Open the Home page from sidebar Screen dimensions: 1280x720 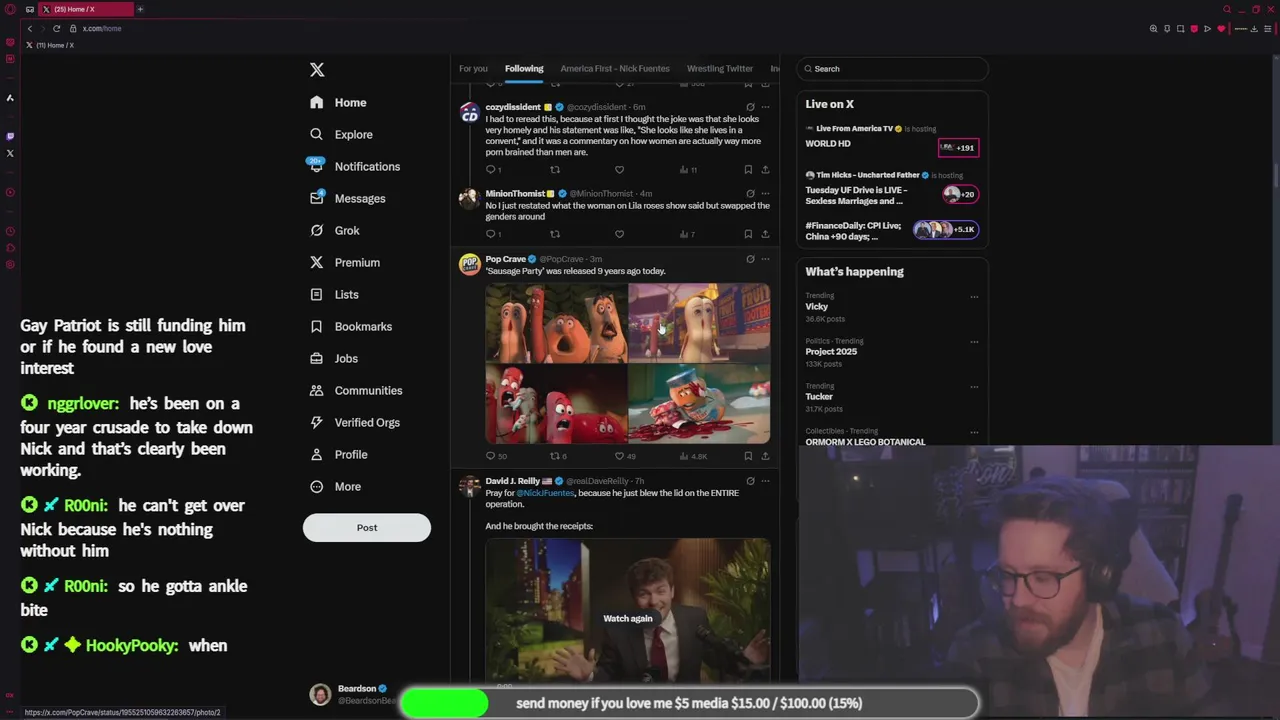[338, 102]
